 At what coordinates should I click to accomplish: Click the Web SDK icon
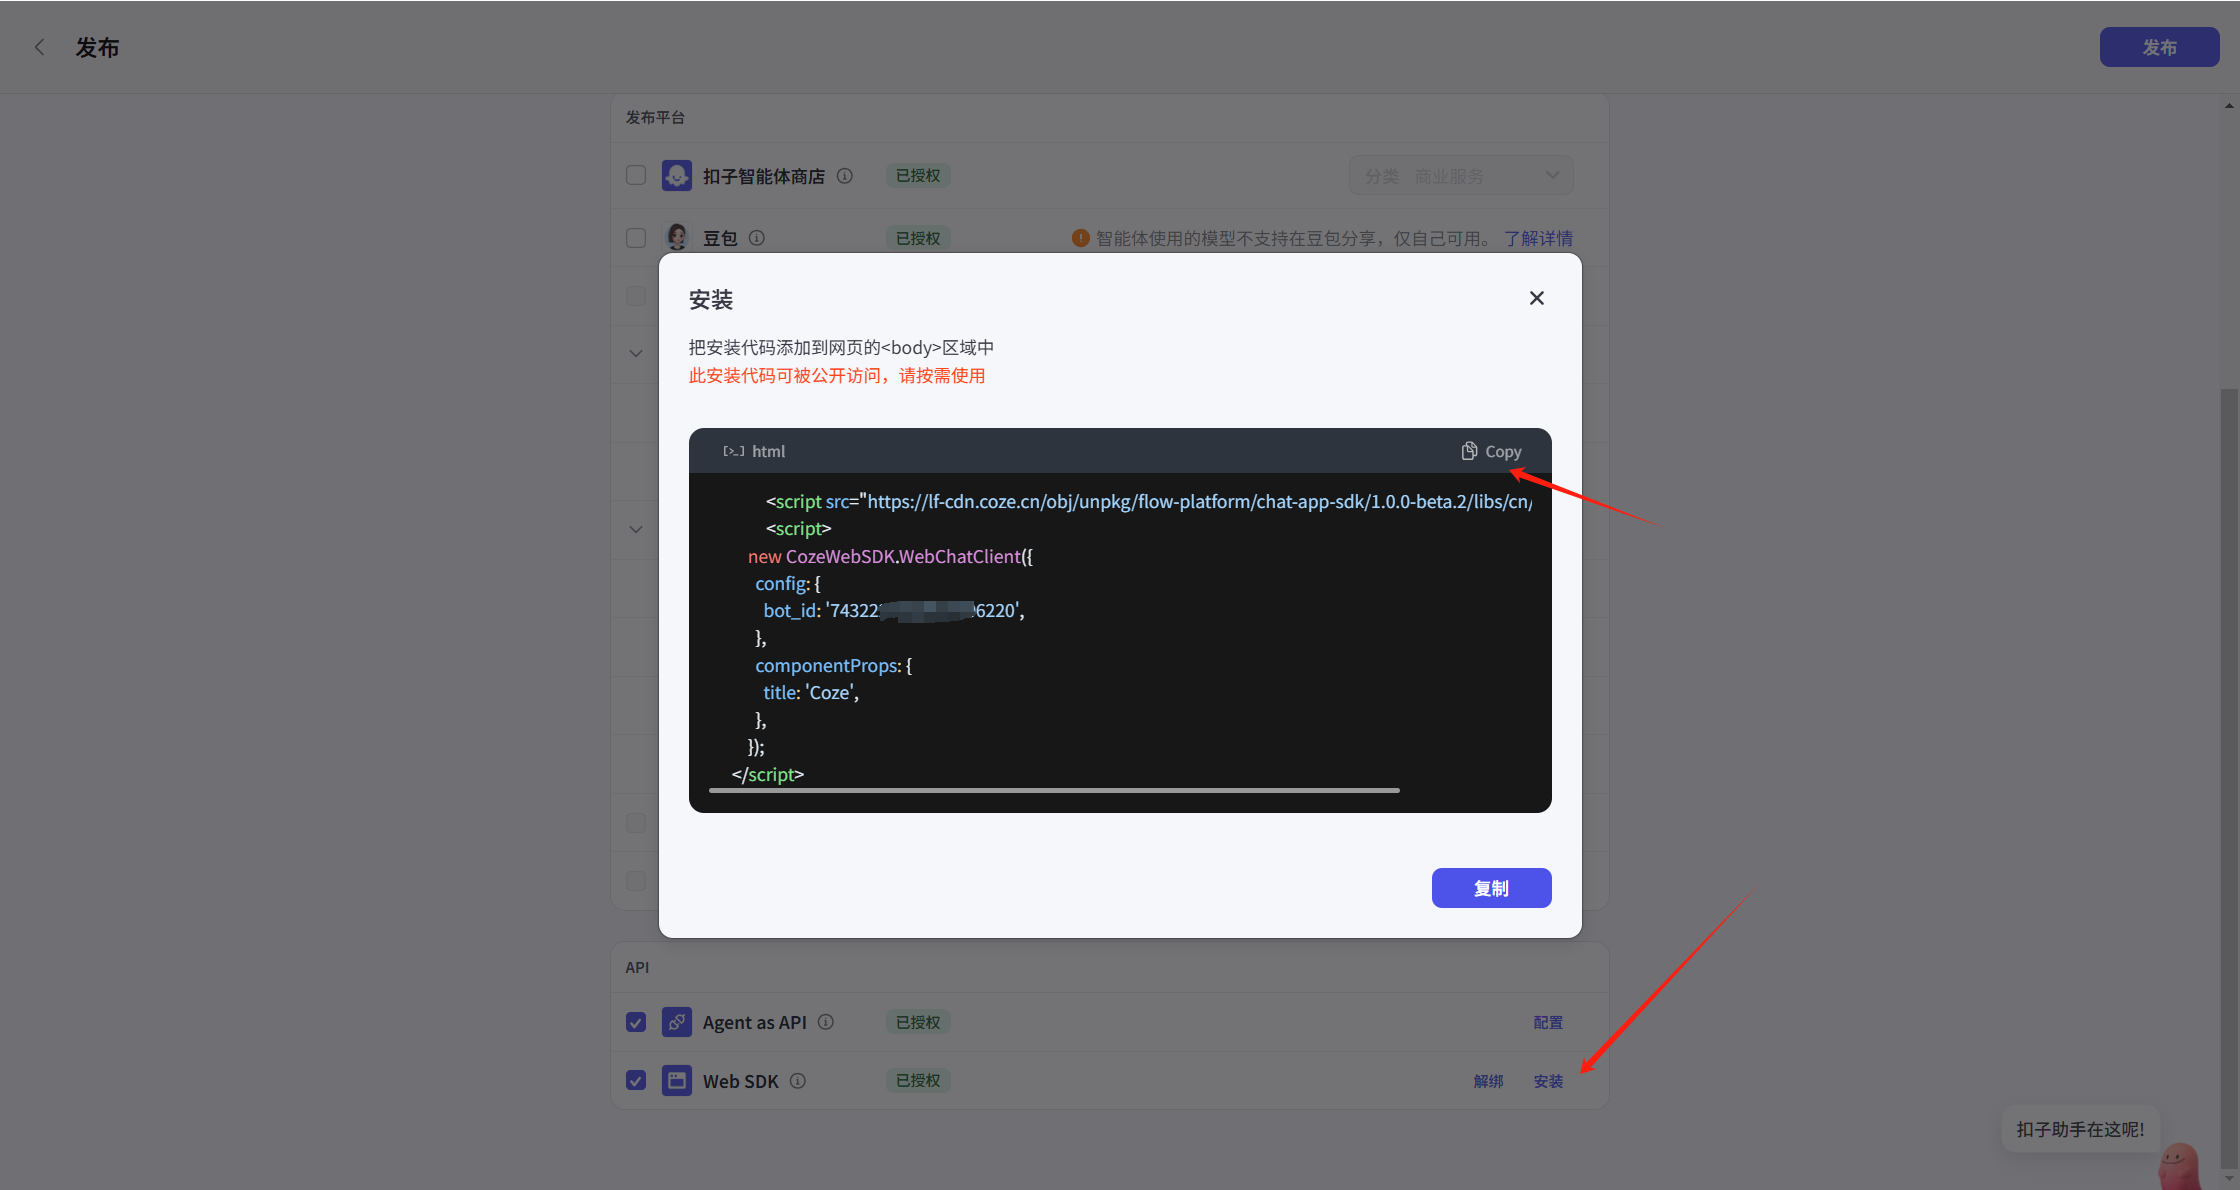pos(677,1080)
